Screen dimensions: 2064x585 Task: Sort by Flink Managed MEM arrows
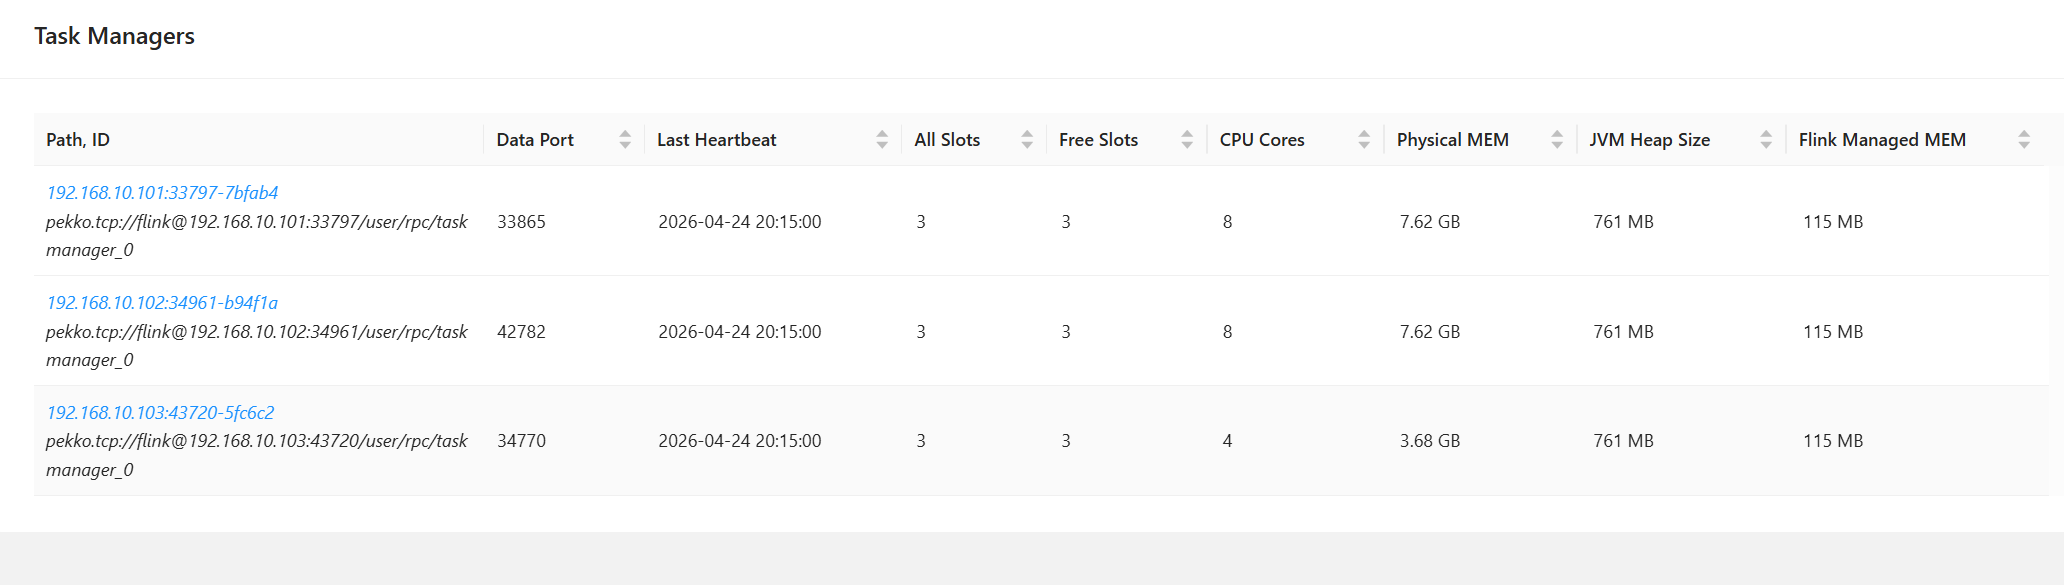(x=2024, y=140)
